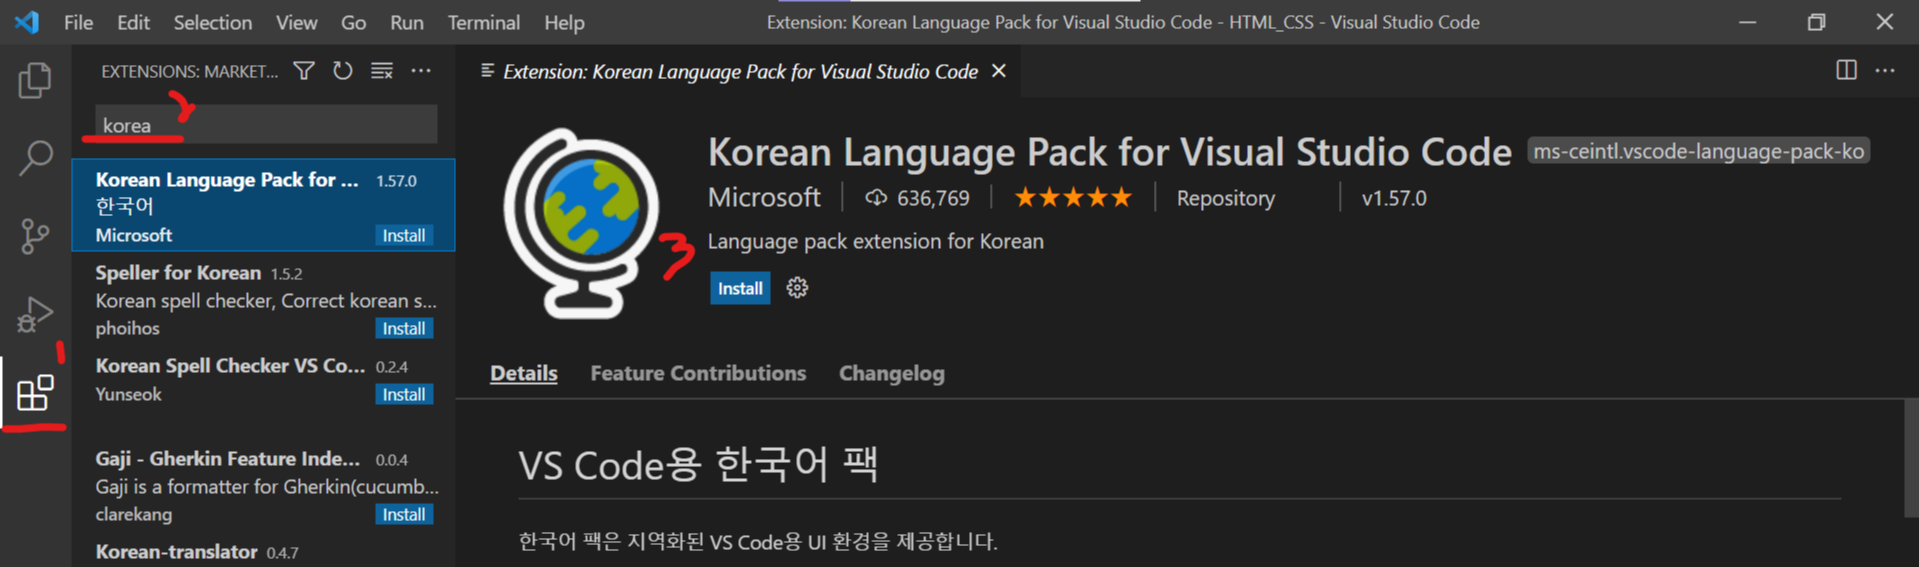Click the Microsoft publisher link
This screenshot has width=1919, height=567.
(764, 198)
